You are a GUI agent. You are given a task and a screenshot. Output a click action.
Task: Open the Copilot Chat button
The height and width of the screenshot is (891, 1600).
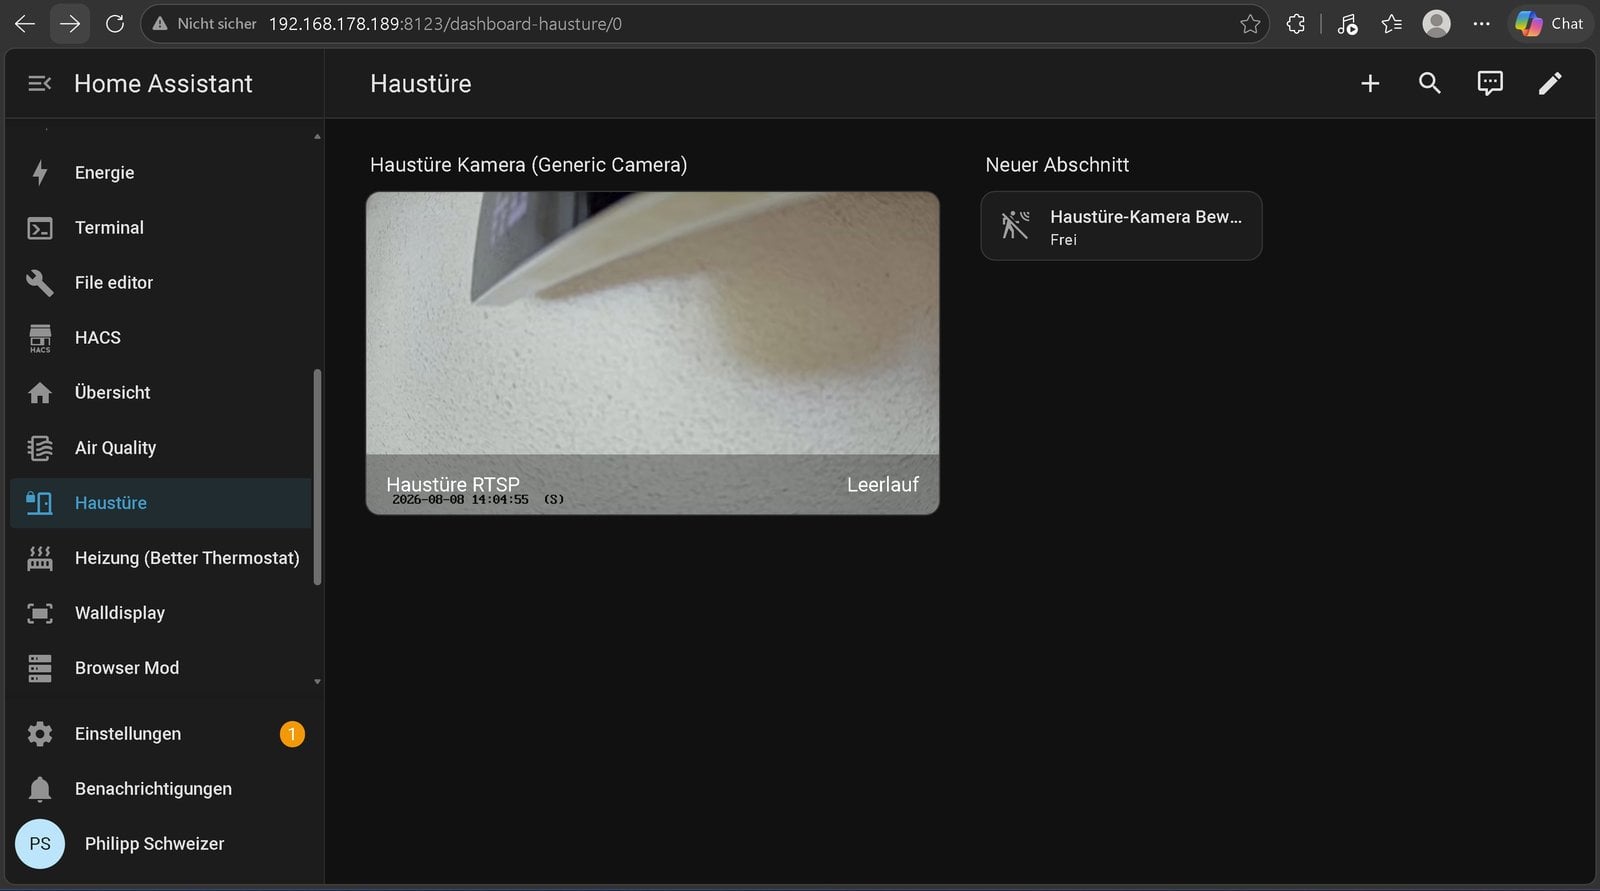[1550, 24]
